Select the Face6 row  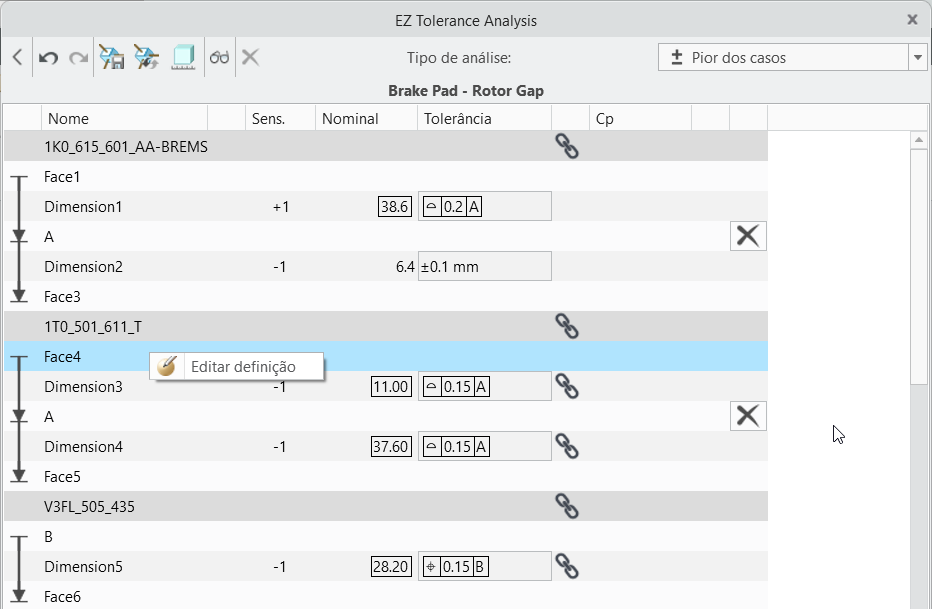point(386,597)
